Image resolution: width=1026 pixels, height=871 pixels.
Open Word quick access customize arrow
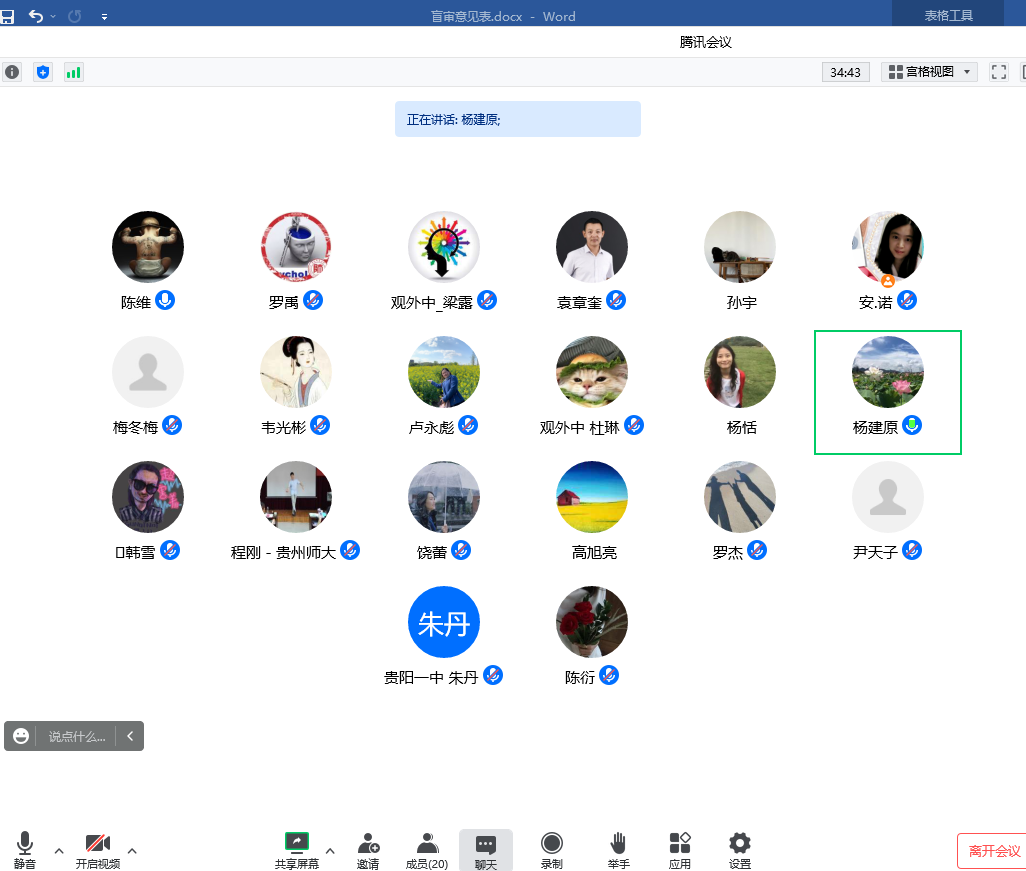coord(105,17)
